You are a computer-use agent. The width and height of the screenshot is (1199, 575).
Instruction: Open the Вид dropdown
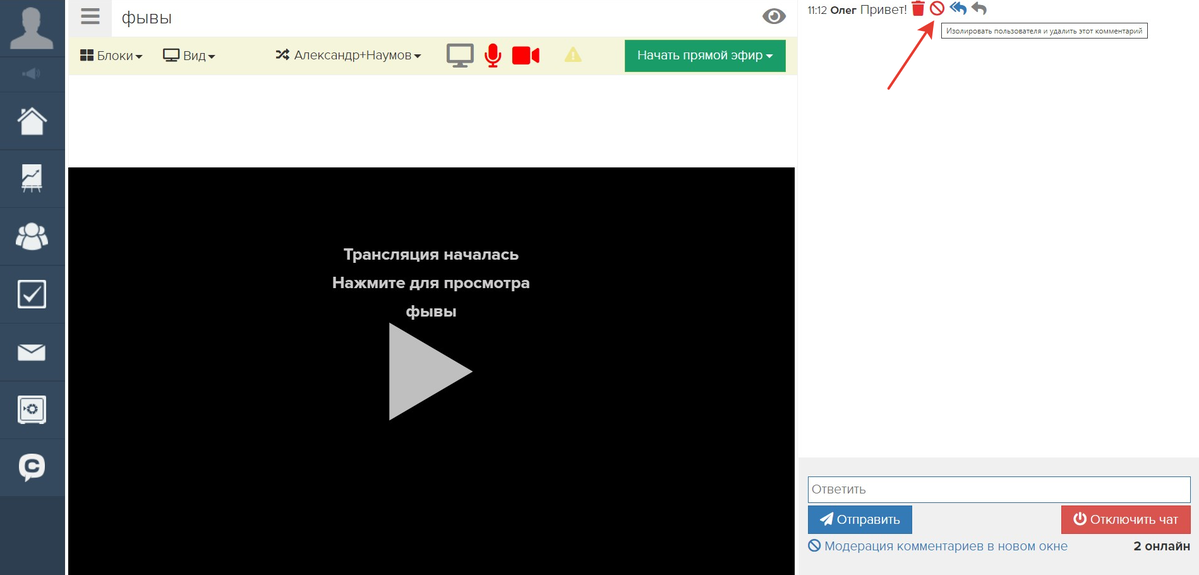[x=189, y=56]
